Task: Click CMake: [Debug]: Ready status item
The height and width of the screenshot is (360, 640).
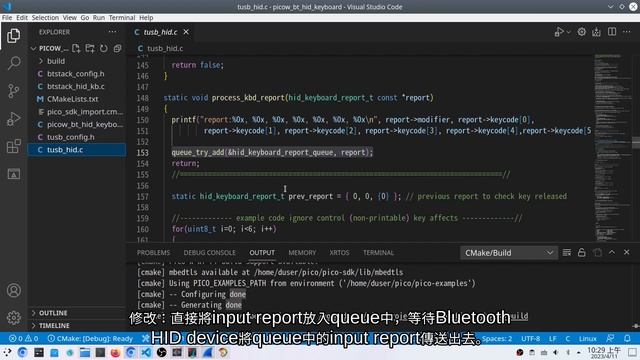Action: coord(90,338)
